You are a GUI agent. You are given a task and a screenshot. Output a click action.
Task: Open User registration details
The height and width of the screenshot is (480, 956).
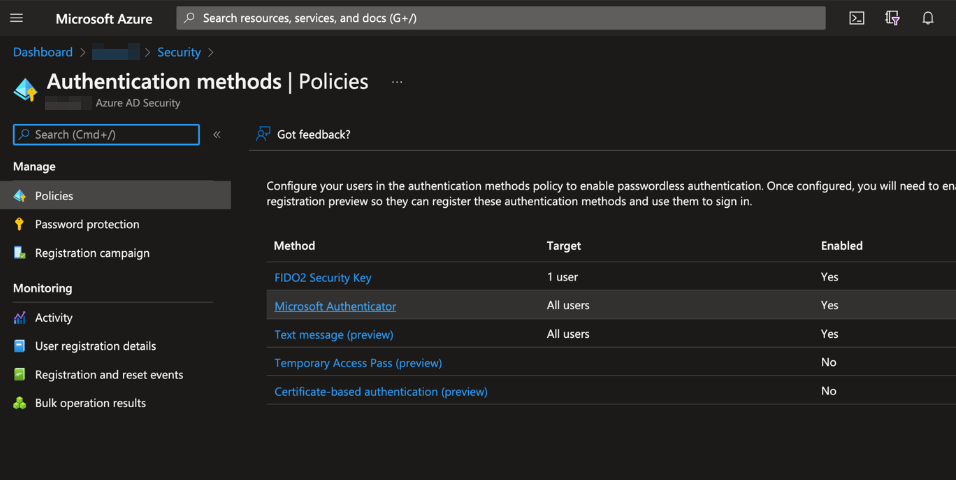(95, 346)
